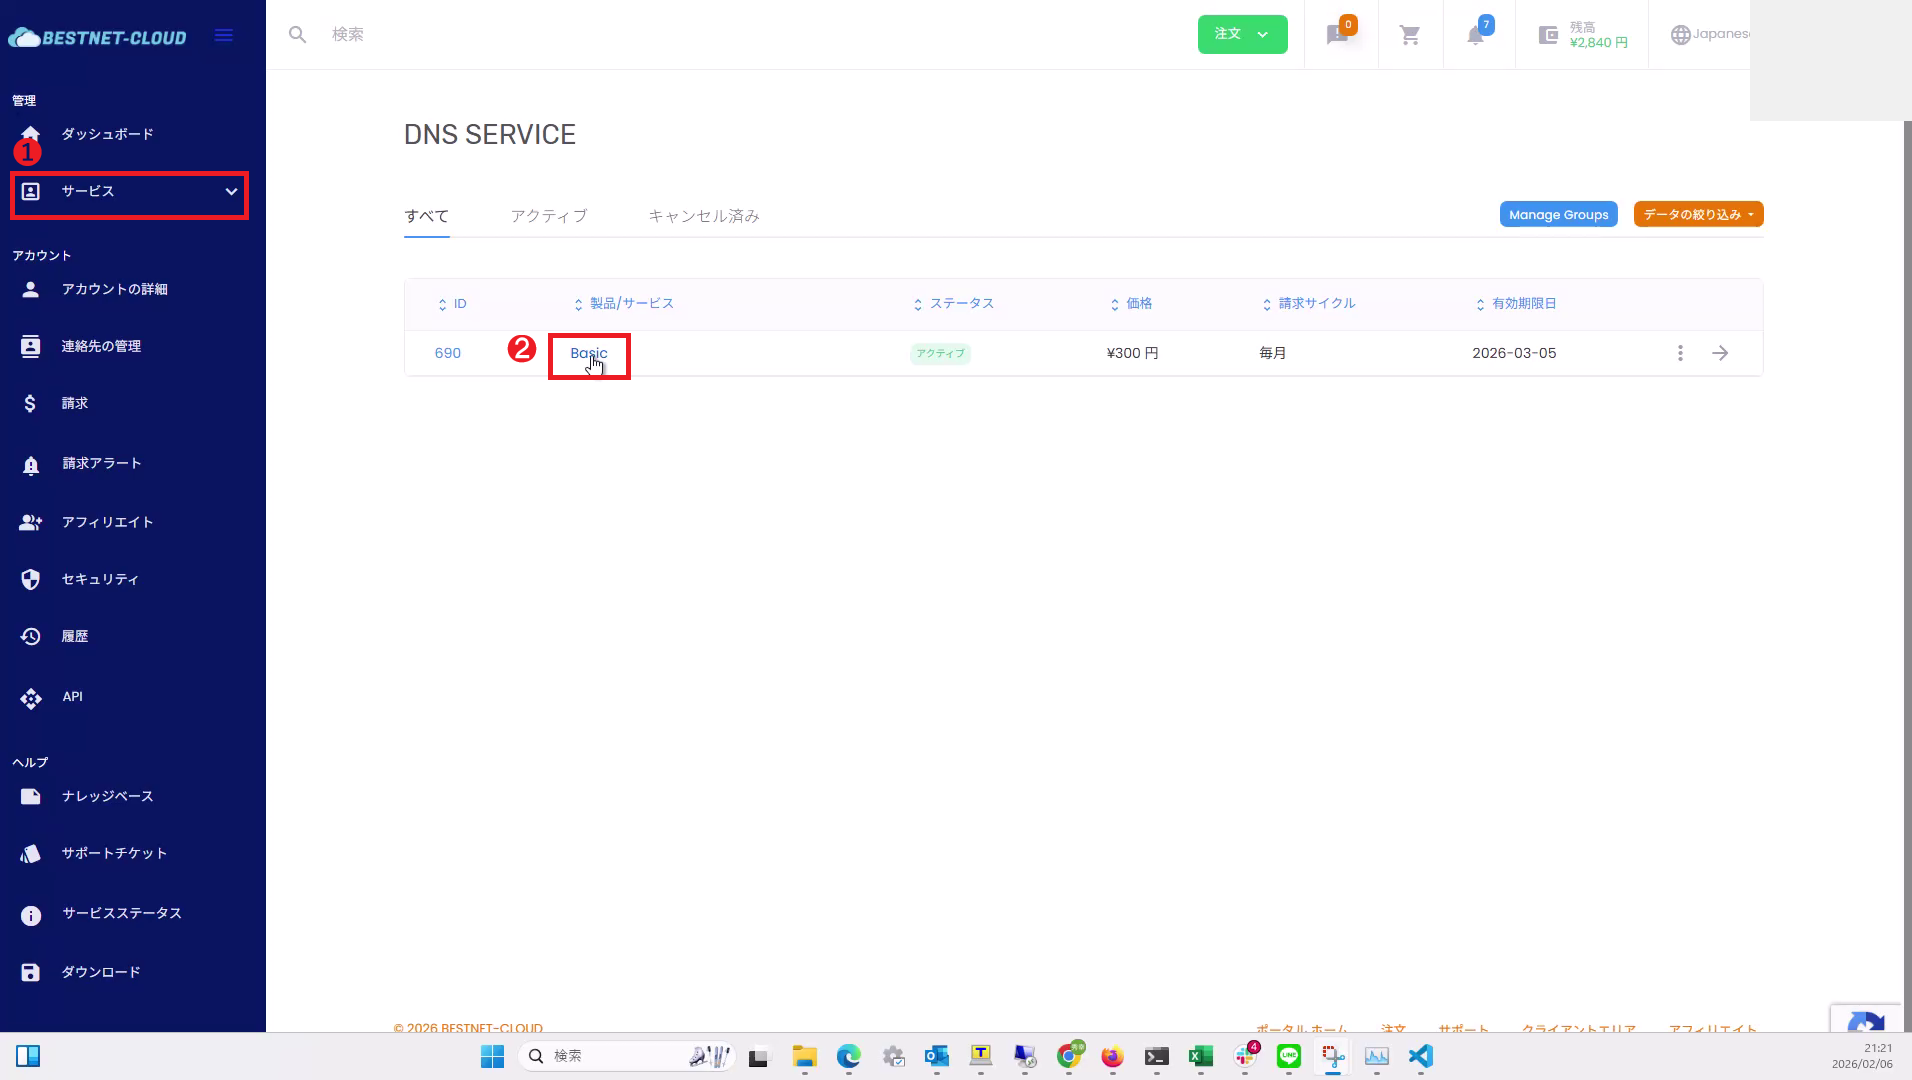This screenshot has height=1080, width=1912.
Task: Click the shopping cart icon
Action: pyautogui.click(x=1410, y=35)
